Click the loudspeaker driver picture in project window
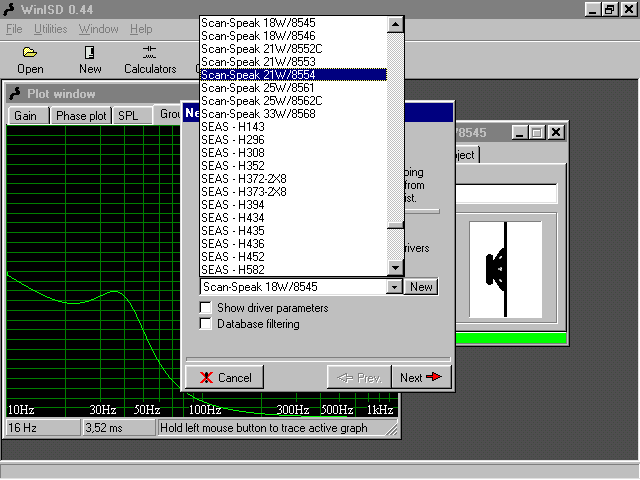 pyautogui.click(x=505, y=269)
